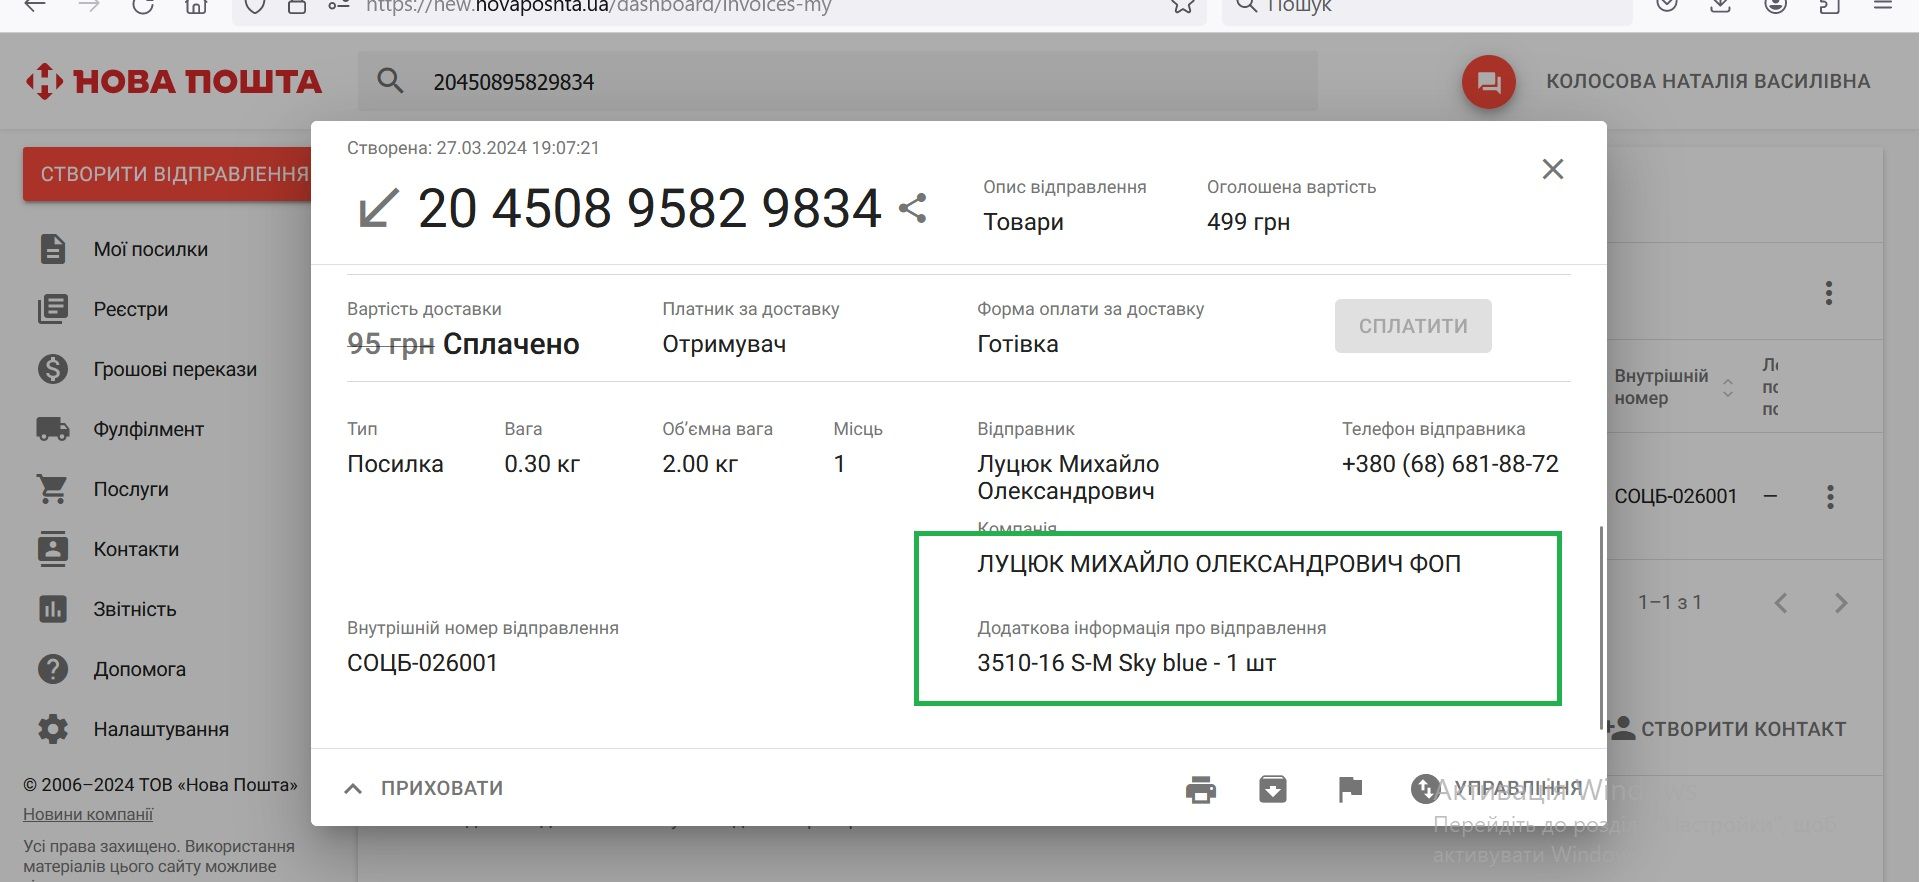Viewport: 1920px width, 882px height.
Task: Click the archive box icon
Action: tap(1272, 789)
